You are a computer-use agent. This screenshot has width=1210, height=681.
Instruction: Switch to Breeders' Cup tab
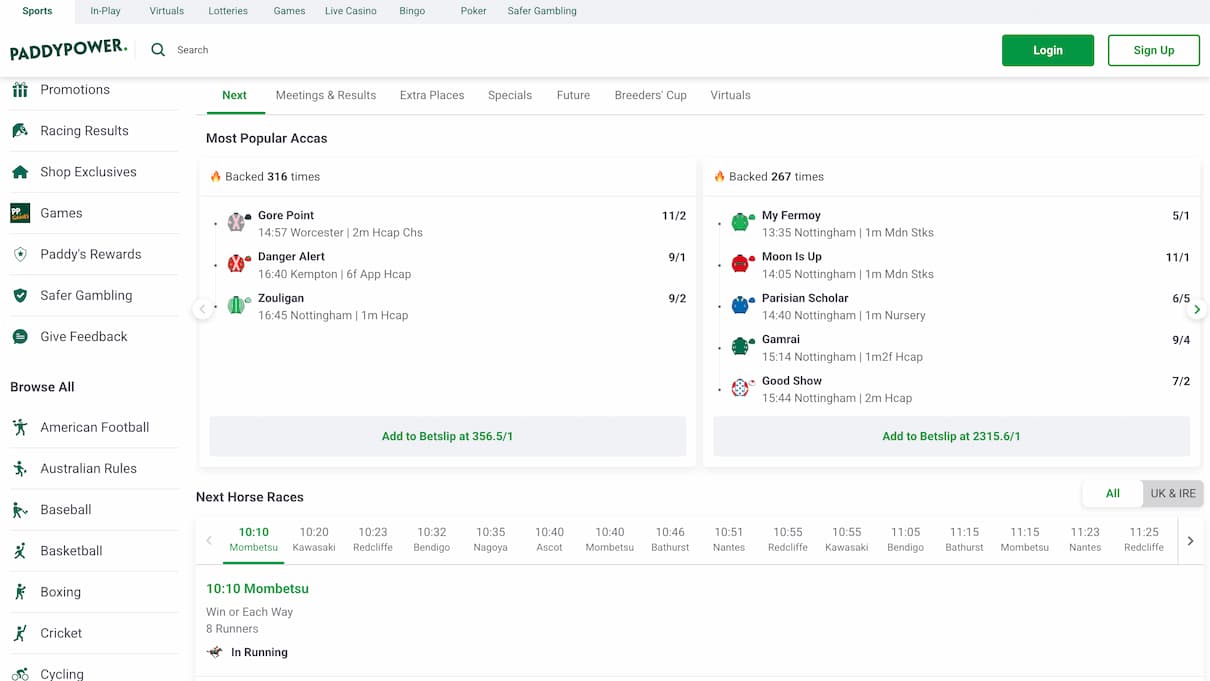click(651, 95)
